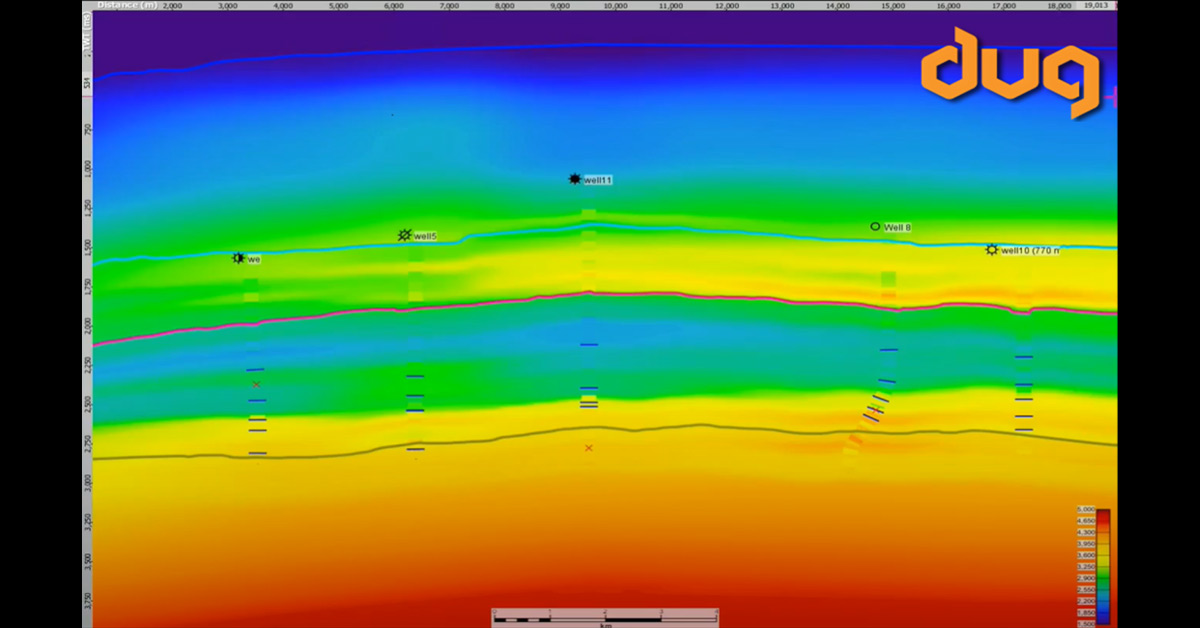
Task: Click the leftmost 'we' well marker
Action: coord(238,258)
